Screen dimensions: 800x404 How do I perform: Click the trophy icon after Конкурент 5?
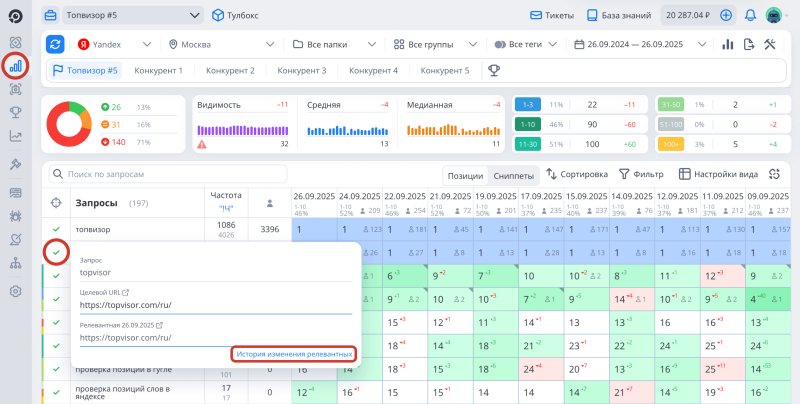tap(494, 70)
